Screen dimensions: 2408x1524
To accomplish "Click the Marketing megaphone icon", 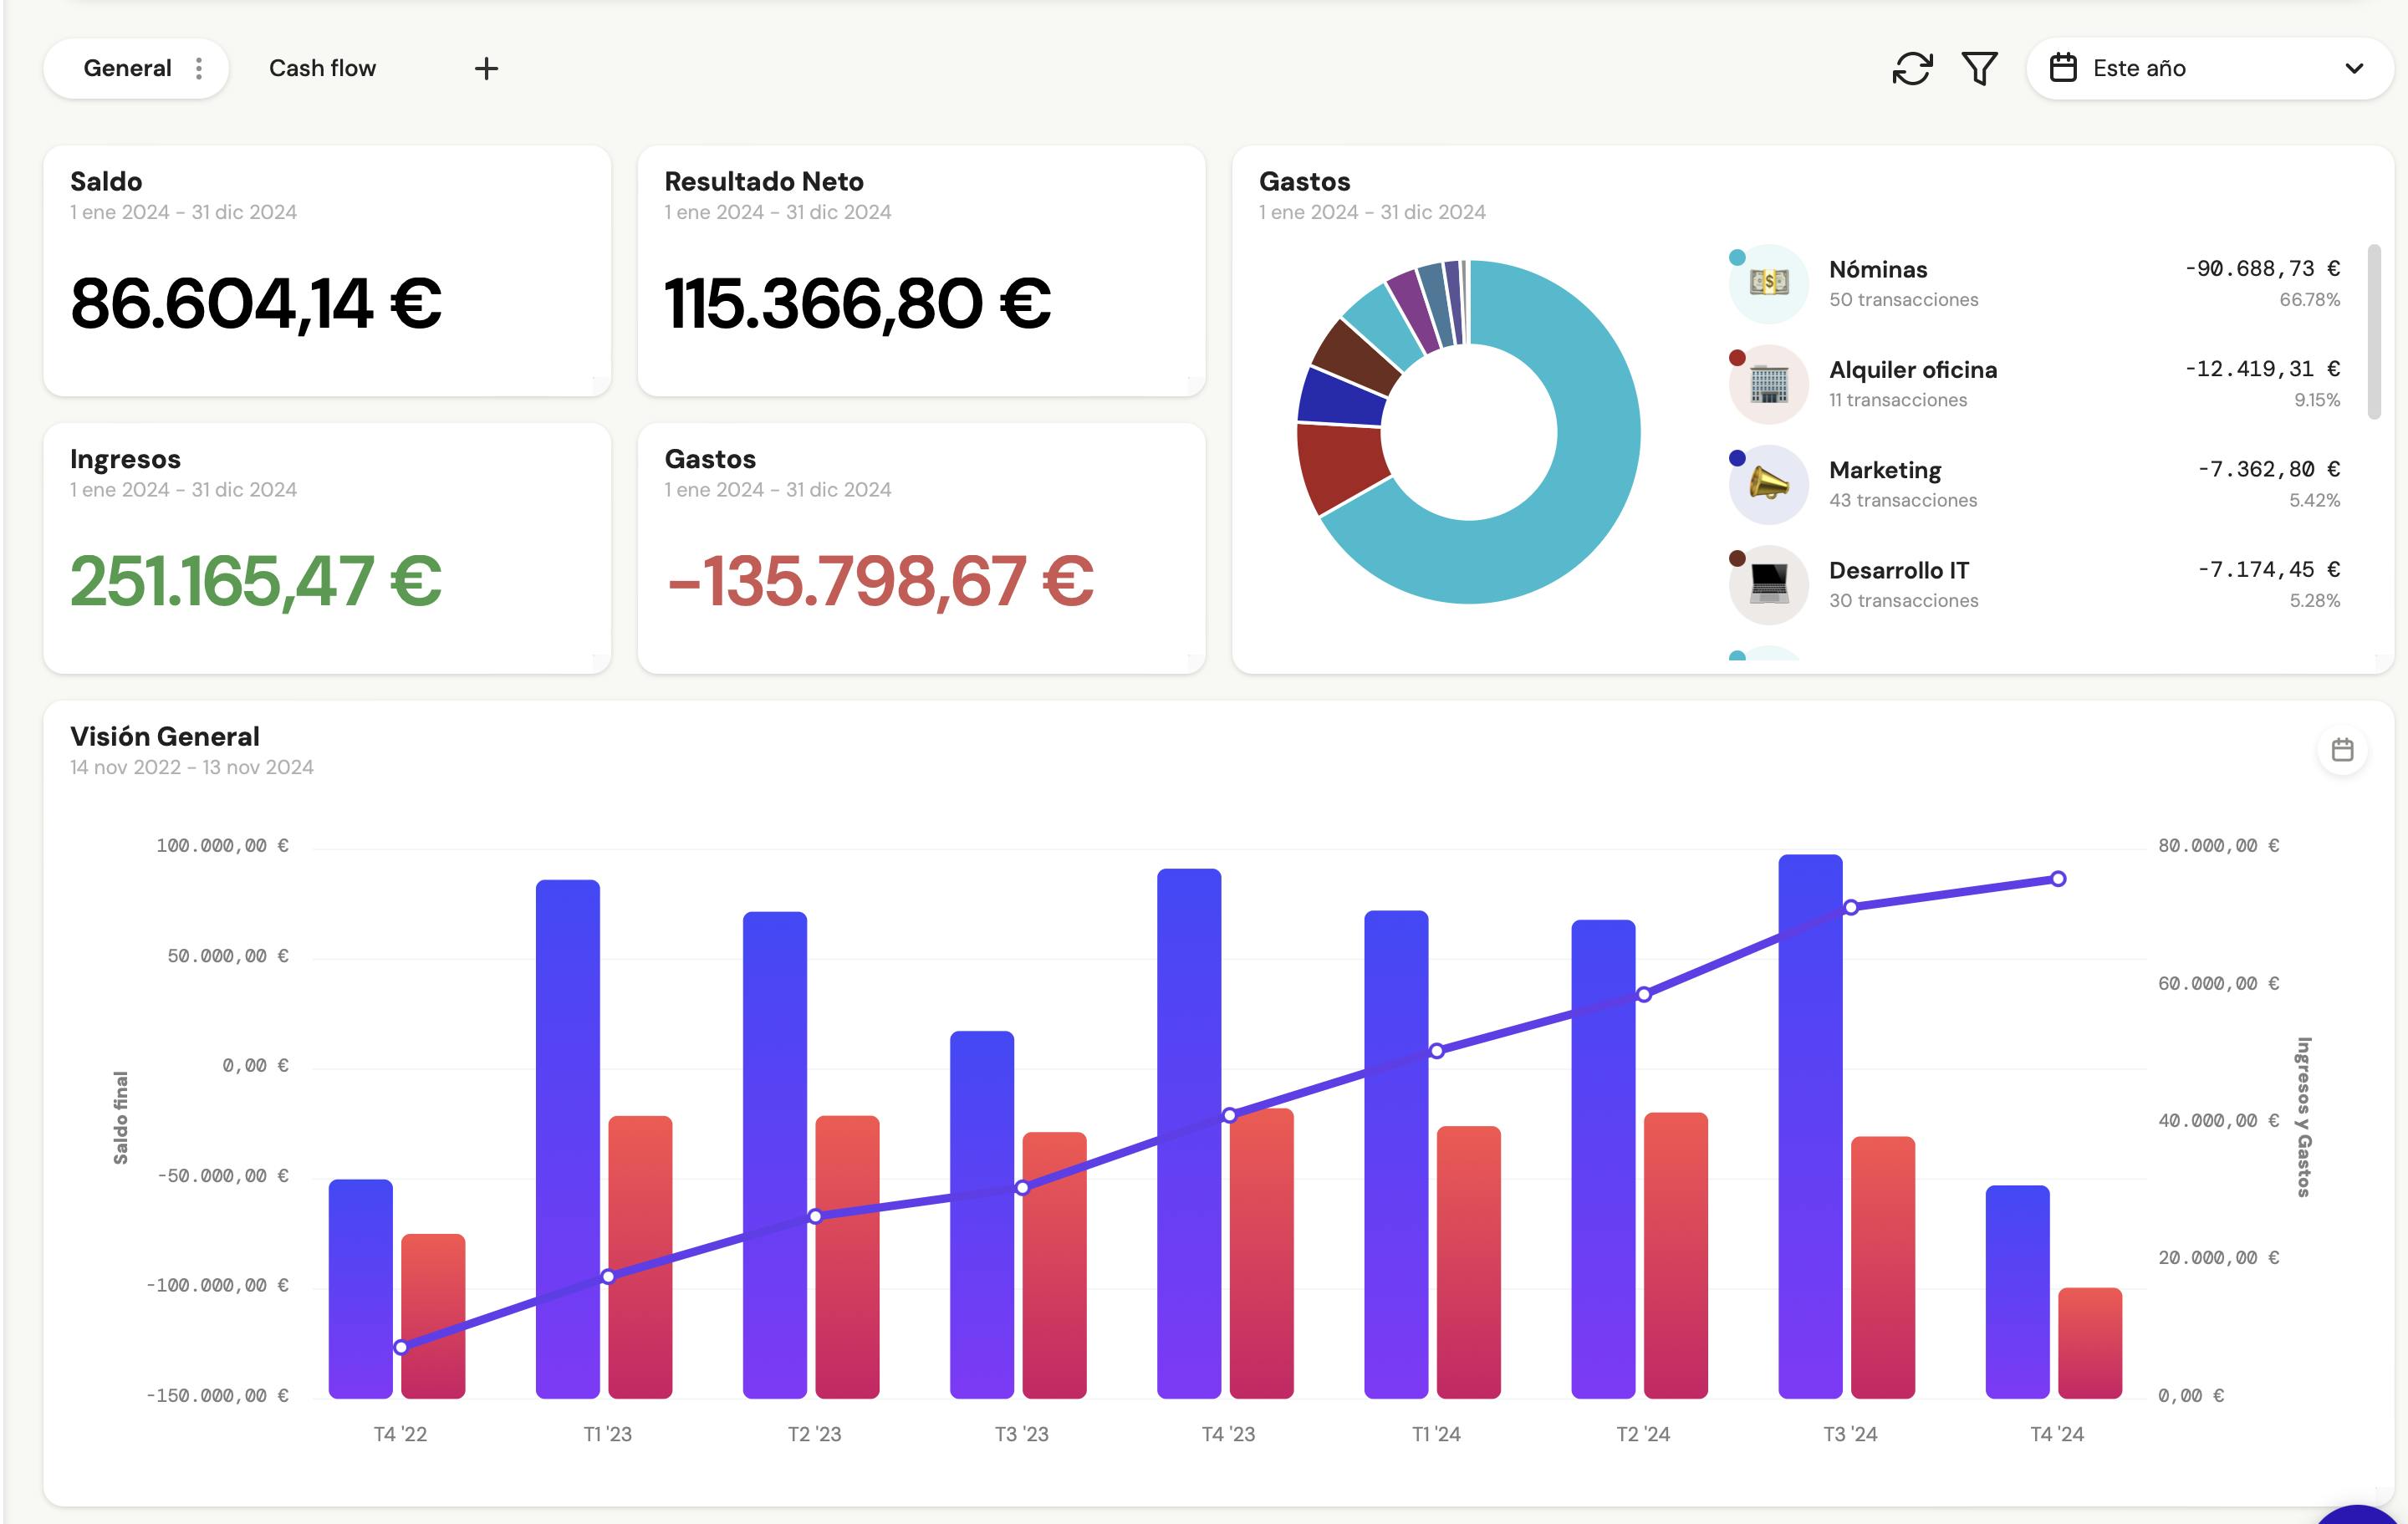I will tap(1768, 484).
